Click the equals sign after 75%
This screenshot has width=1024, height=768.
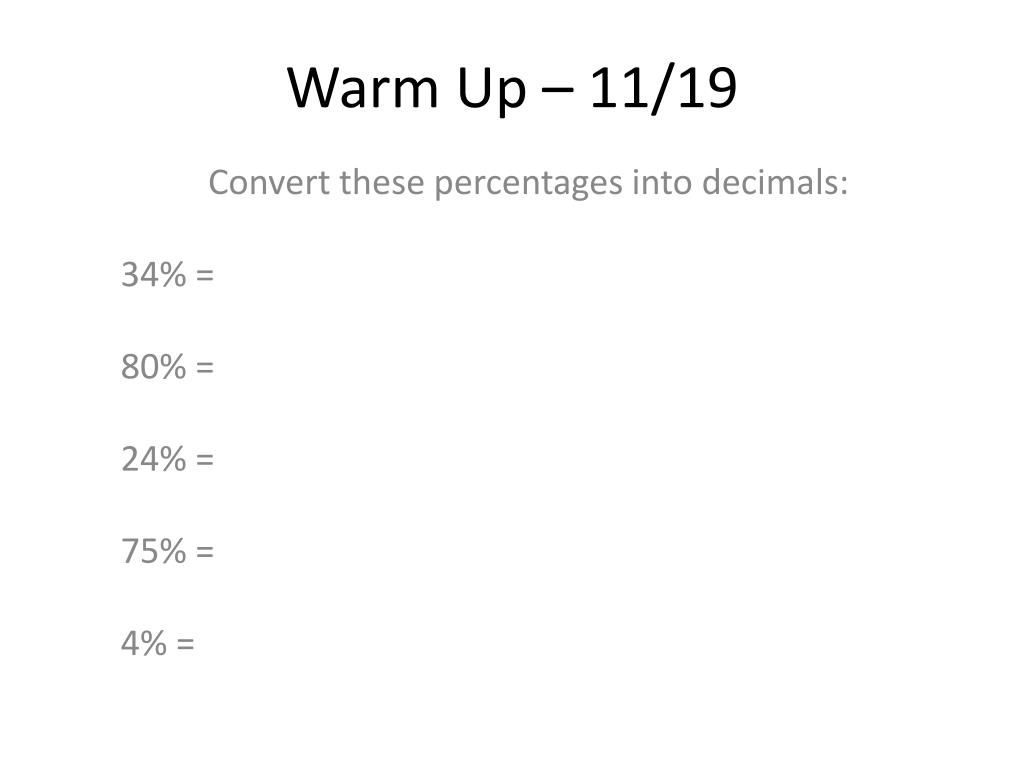(x=205, y=552)
